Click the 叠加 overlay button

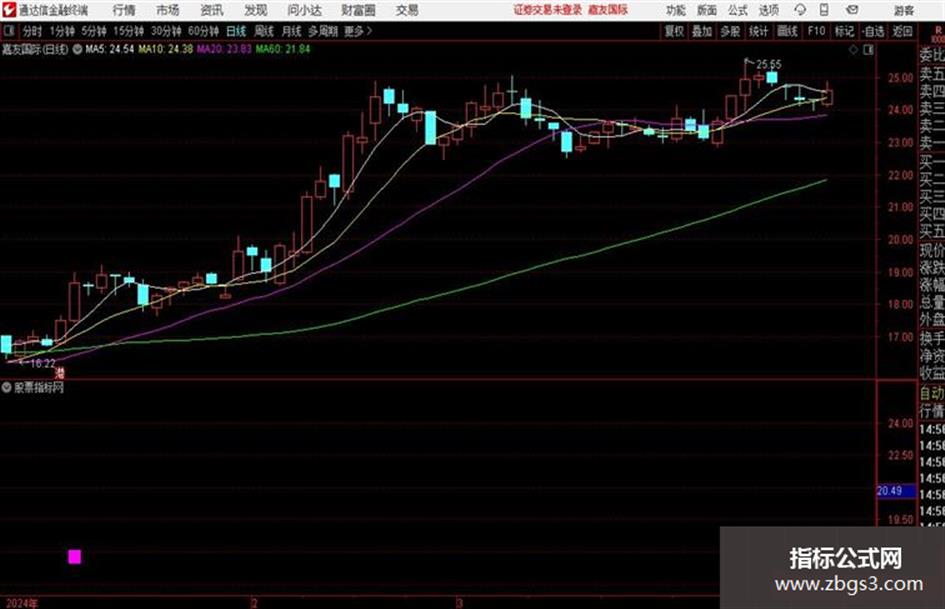(702, 31)
